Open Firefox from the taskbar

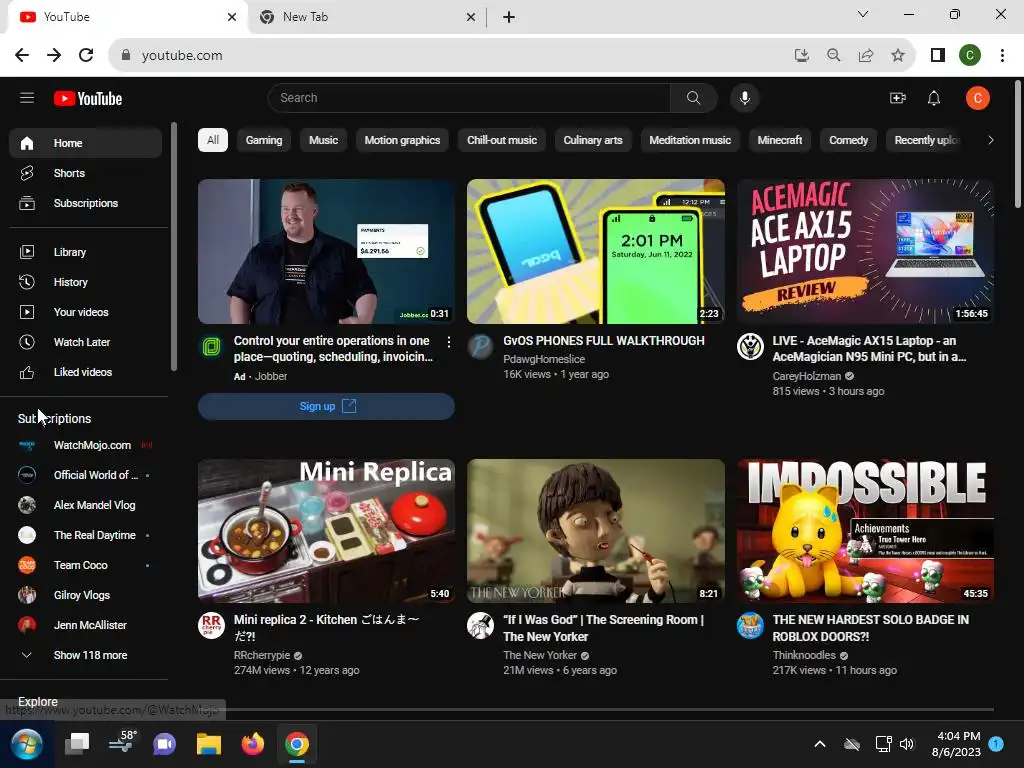tap(253, 744)
